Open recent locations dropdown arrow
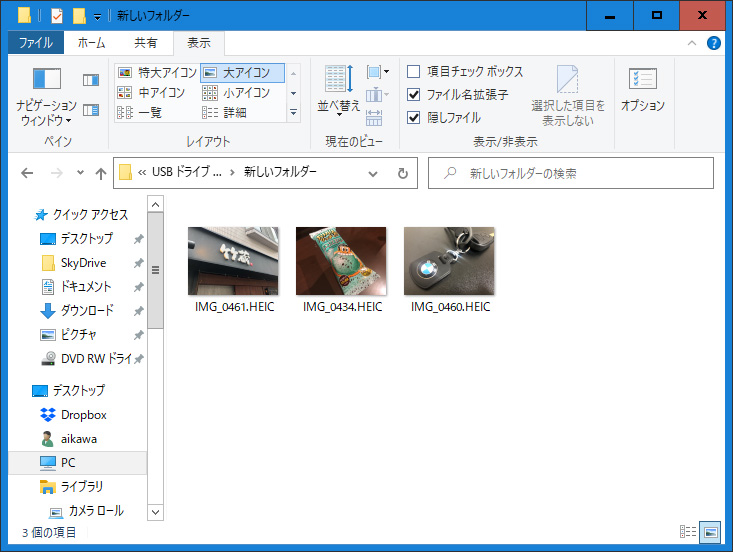733x552 pixels. coord(80,172)
